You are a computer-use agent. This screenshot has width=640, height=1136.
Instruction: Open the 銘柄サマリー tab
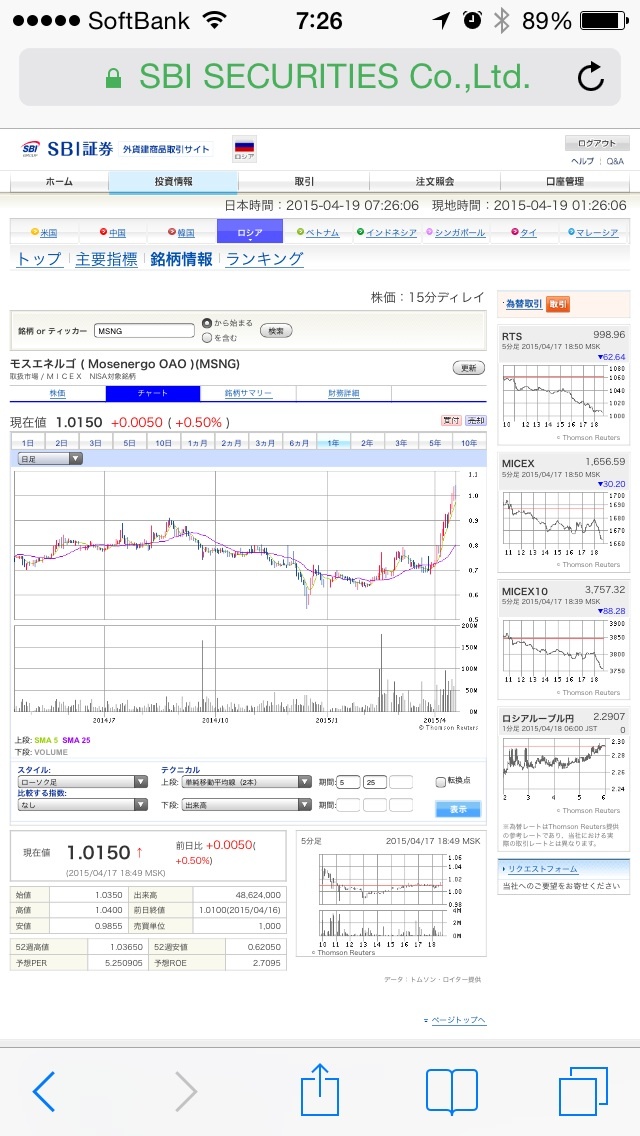[x=248, y=393]
